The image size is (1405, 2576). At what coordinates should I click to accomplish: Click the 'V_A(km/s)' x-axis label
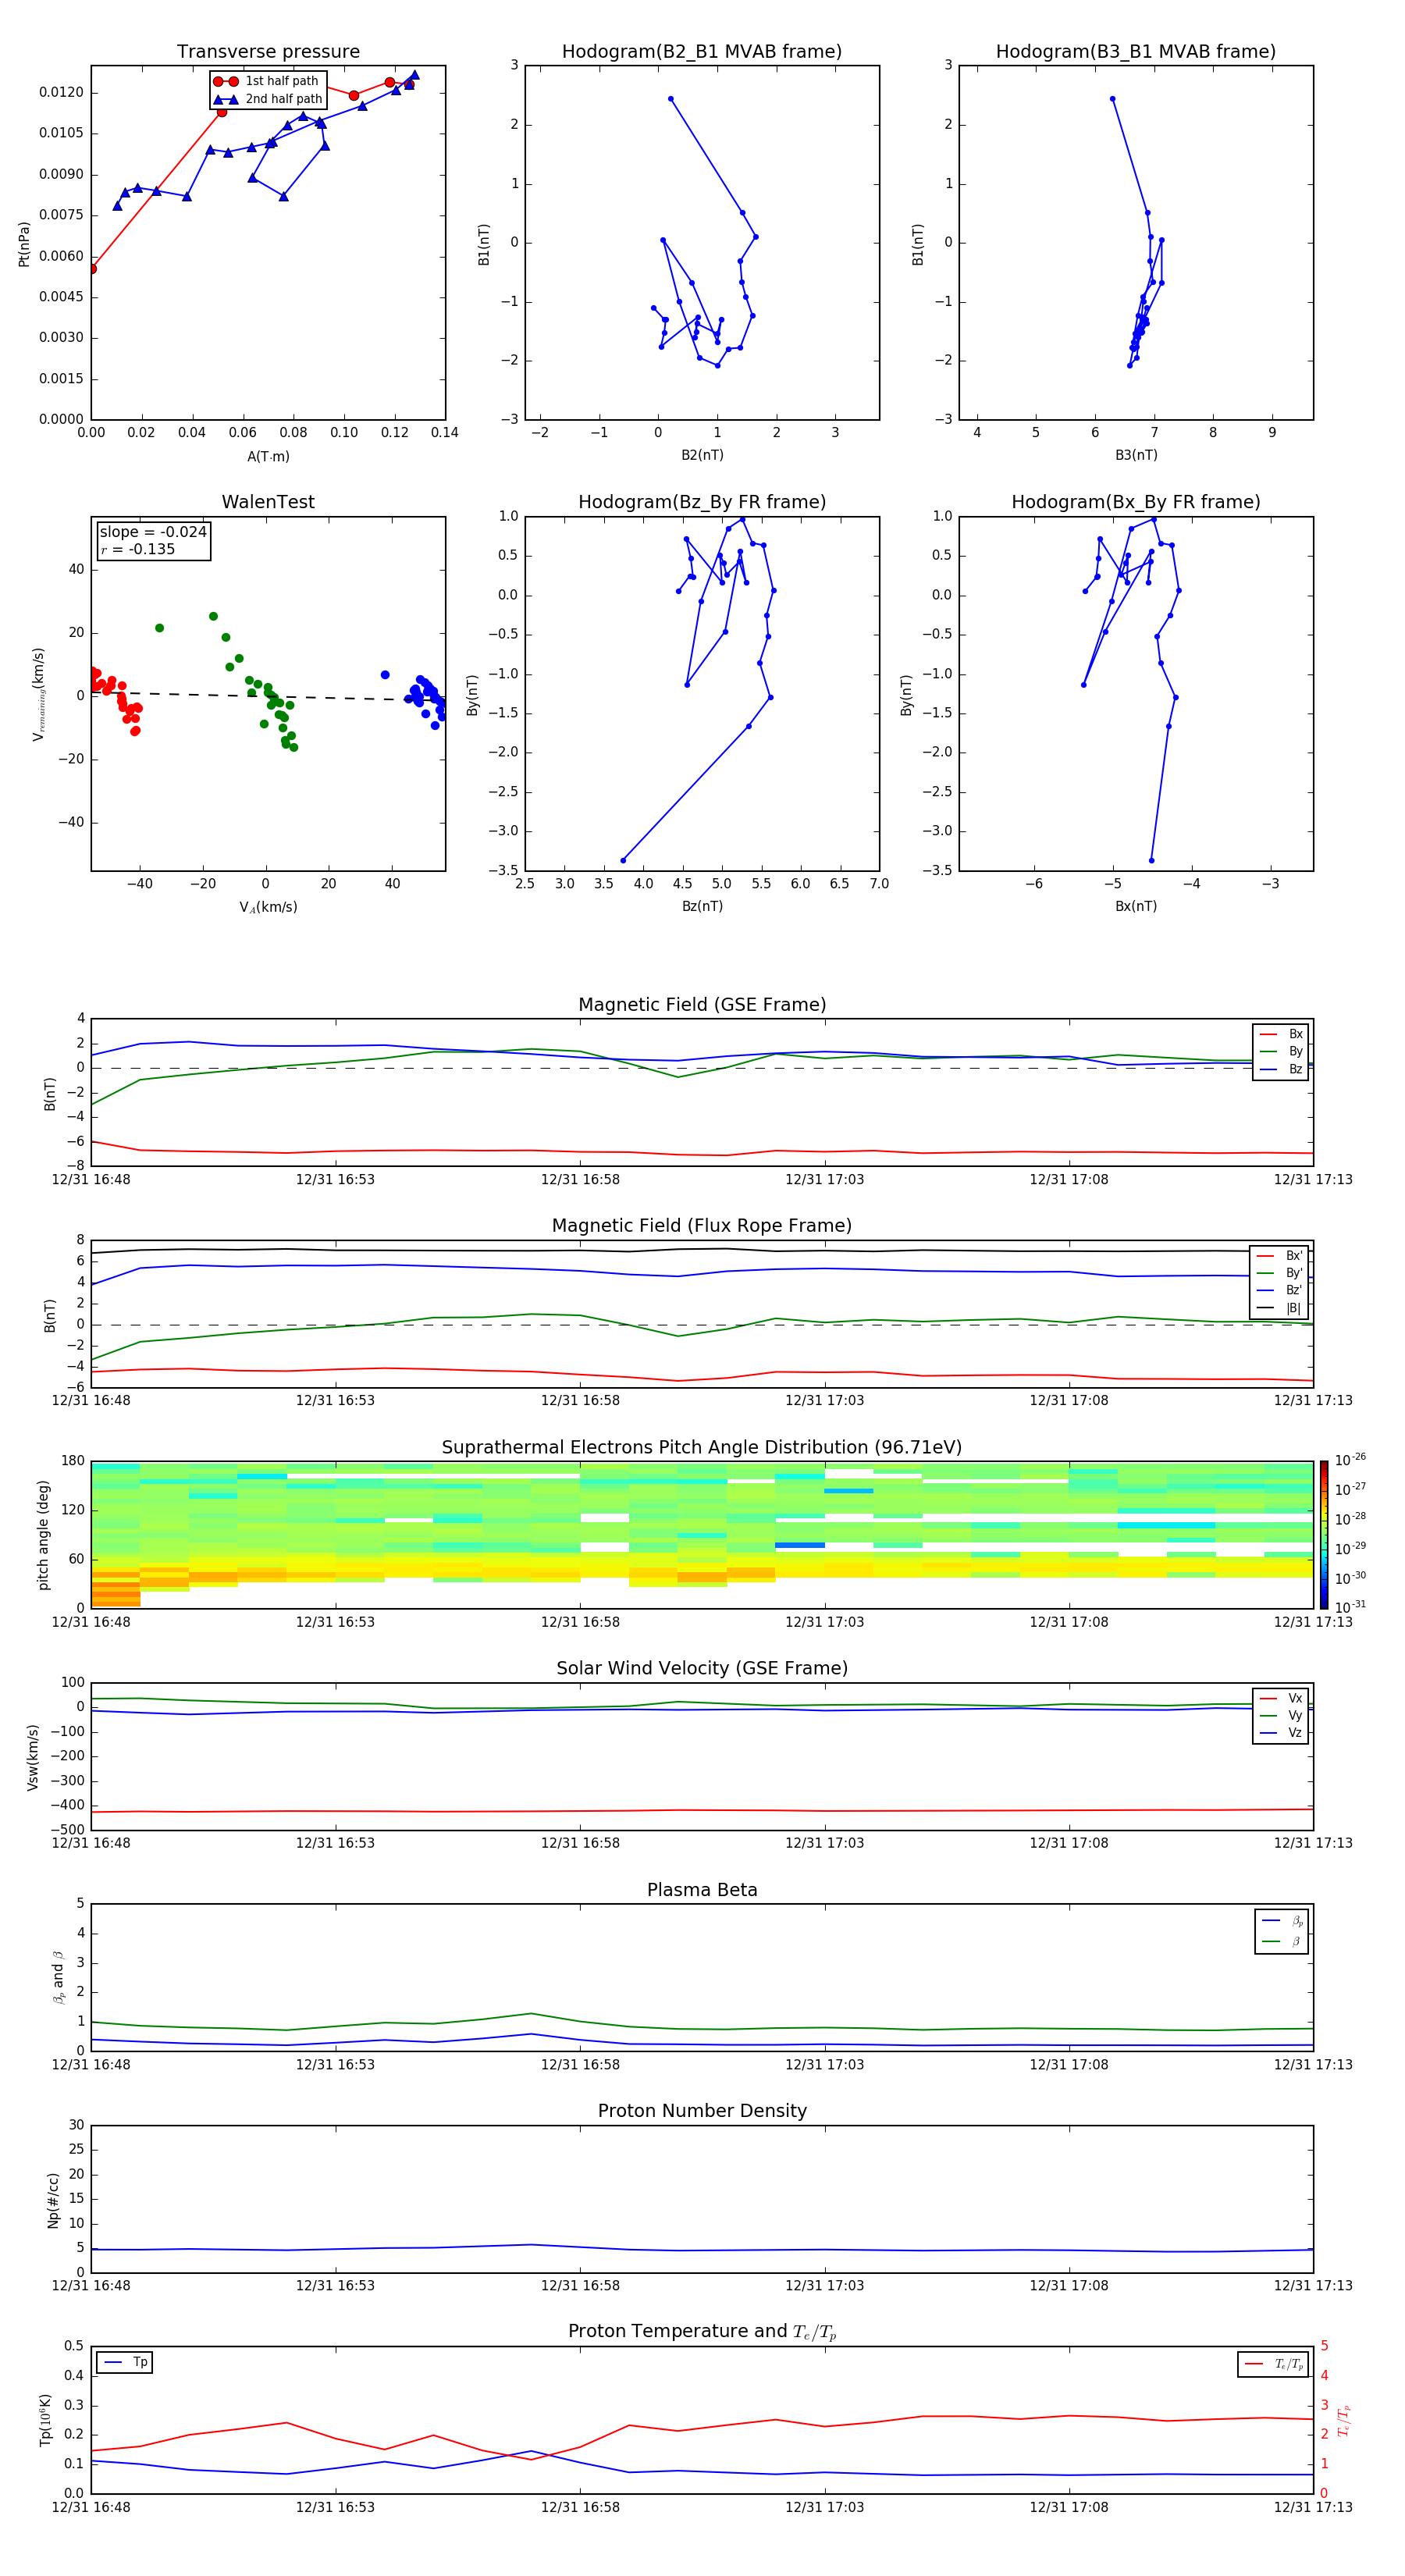[268, 907]
